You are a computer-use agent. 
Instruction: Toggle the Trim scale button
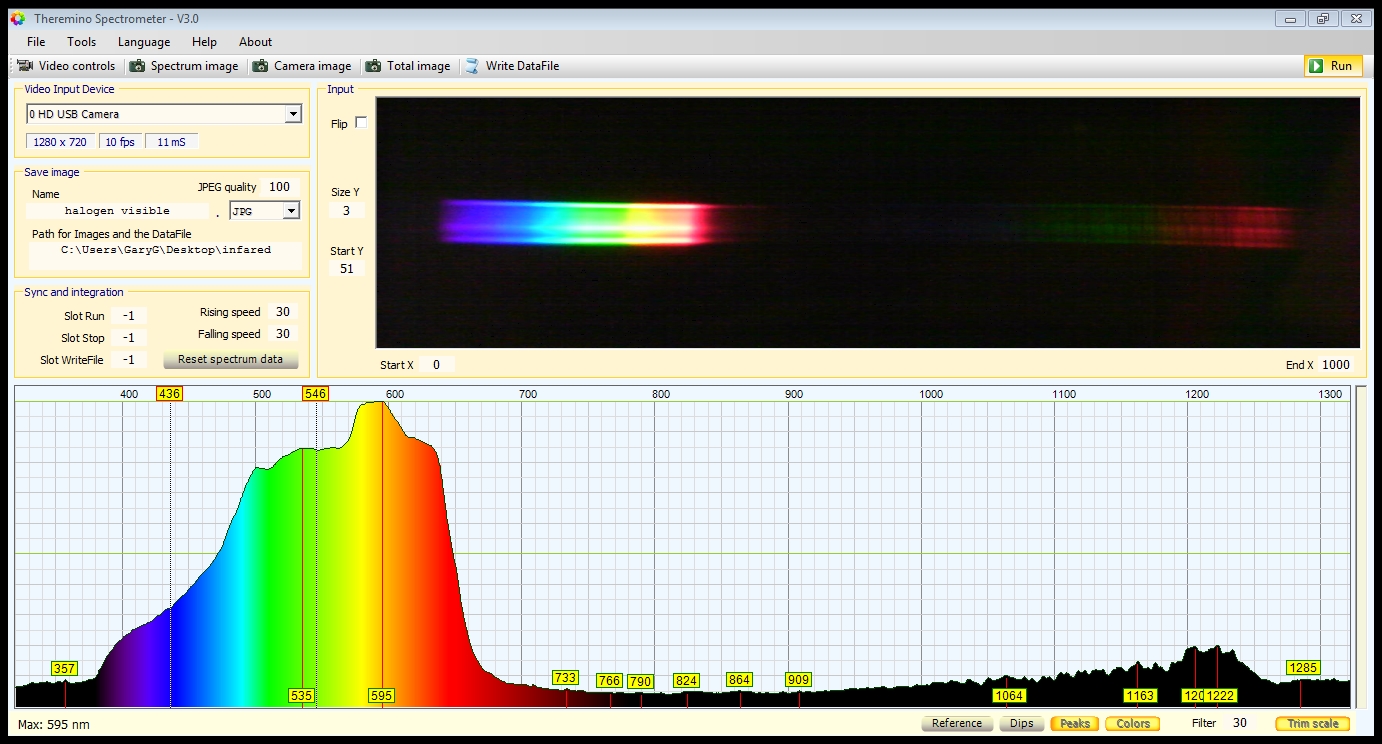tap(1312, 723)
